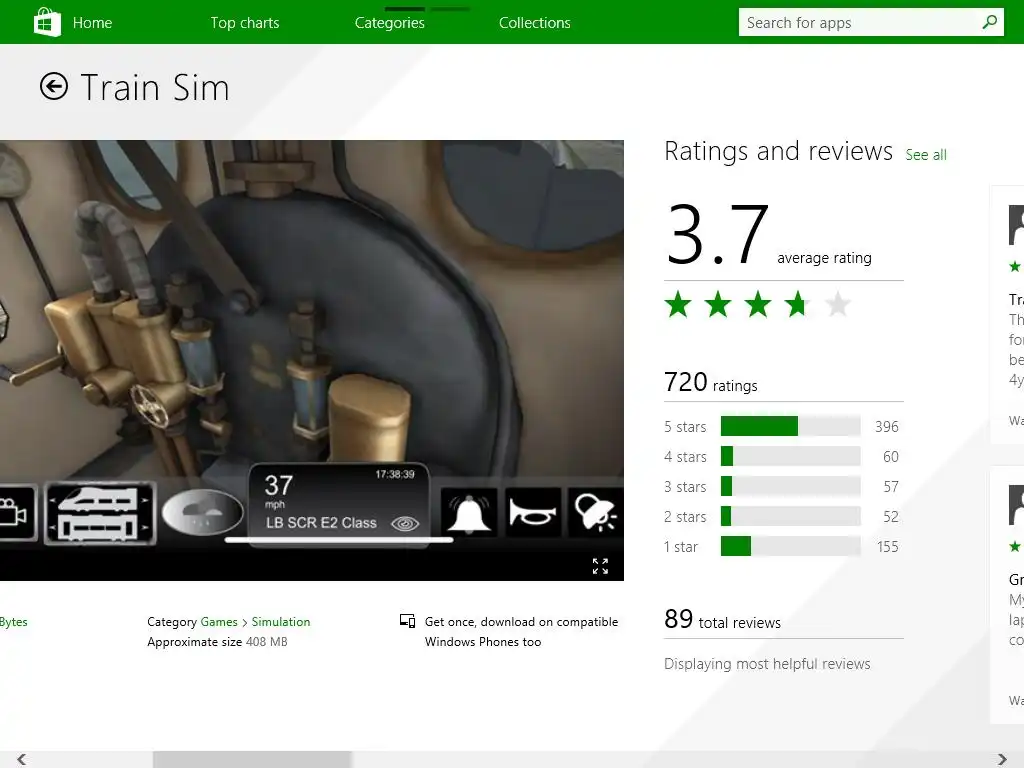The height and width of the screenshot is (768, 1024).
Task: Click the 396 count for 5 stars
Action: coord(887,426)
